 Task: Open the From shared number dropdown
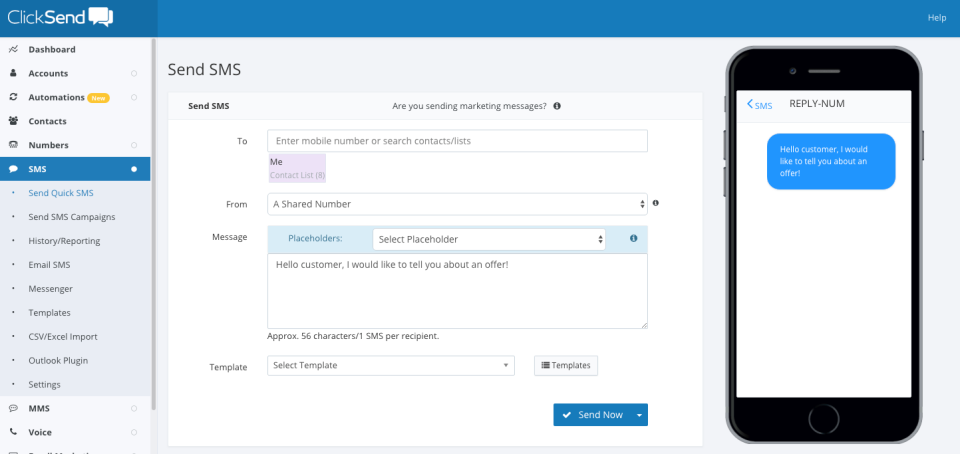(x=457, y=204)
